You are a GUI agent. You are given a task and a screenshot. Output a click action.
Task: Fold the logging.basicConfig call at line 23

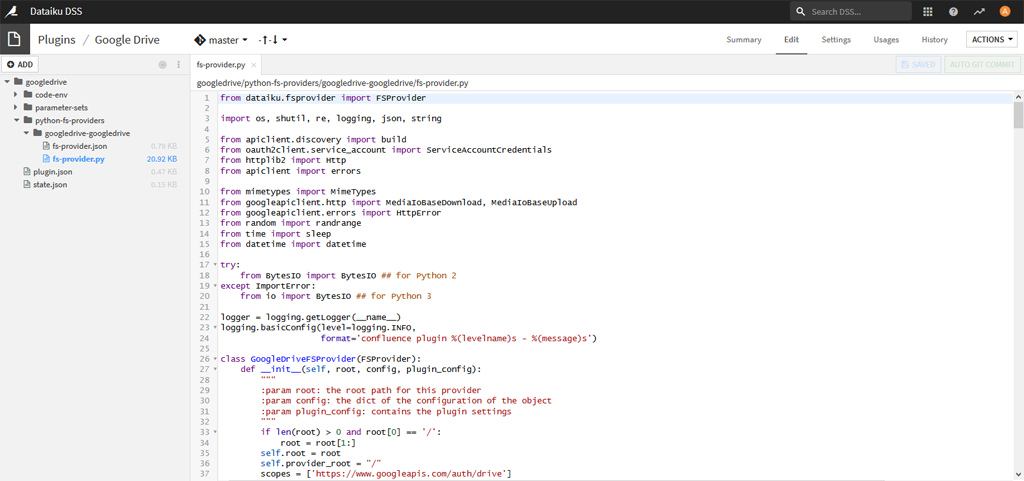point(215,328)
